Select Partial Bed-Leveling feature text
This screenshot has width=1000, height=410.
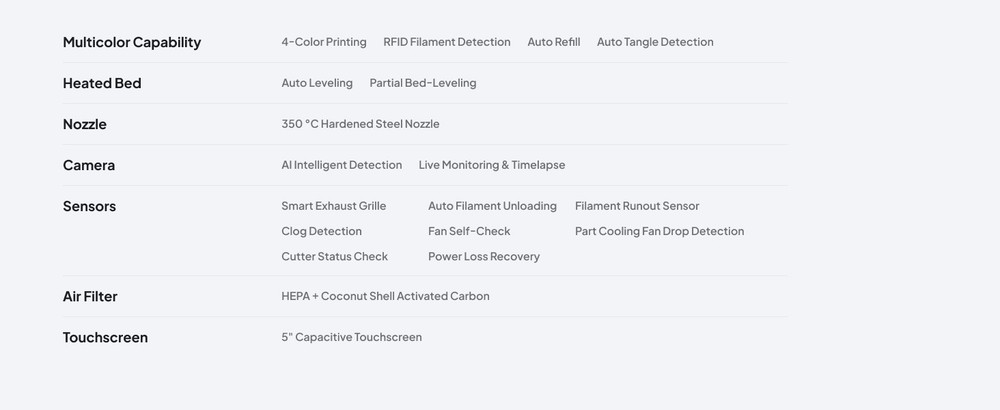point(423,83)
